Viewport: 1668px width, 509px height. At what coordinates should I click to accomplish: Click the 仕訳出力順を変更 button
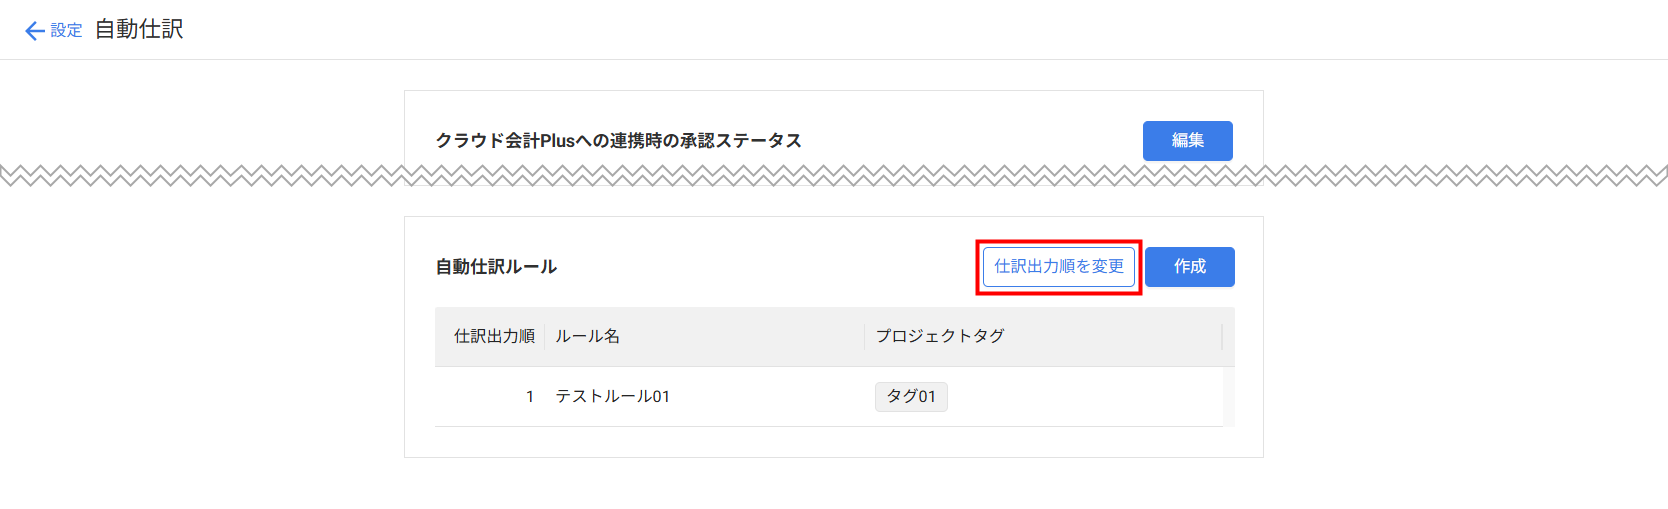pyautogui.click(x=1058, y=267)
